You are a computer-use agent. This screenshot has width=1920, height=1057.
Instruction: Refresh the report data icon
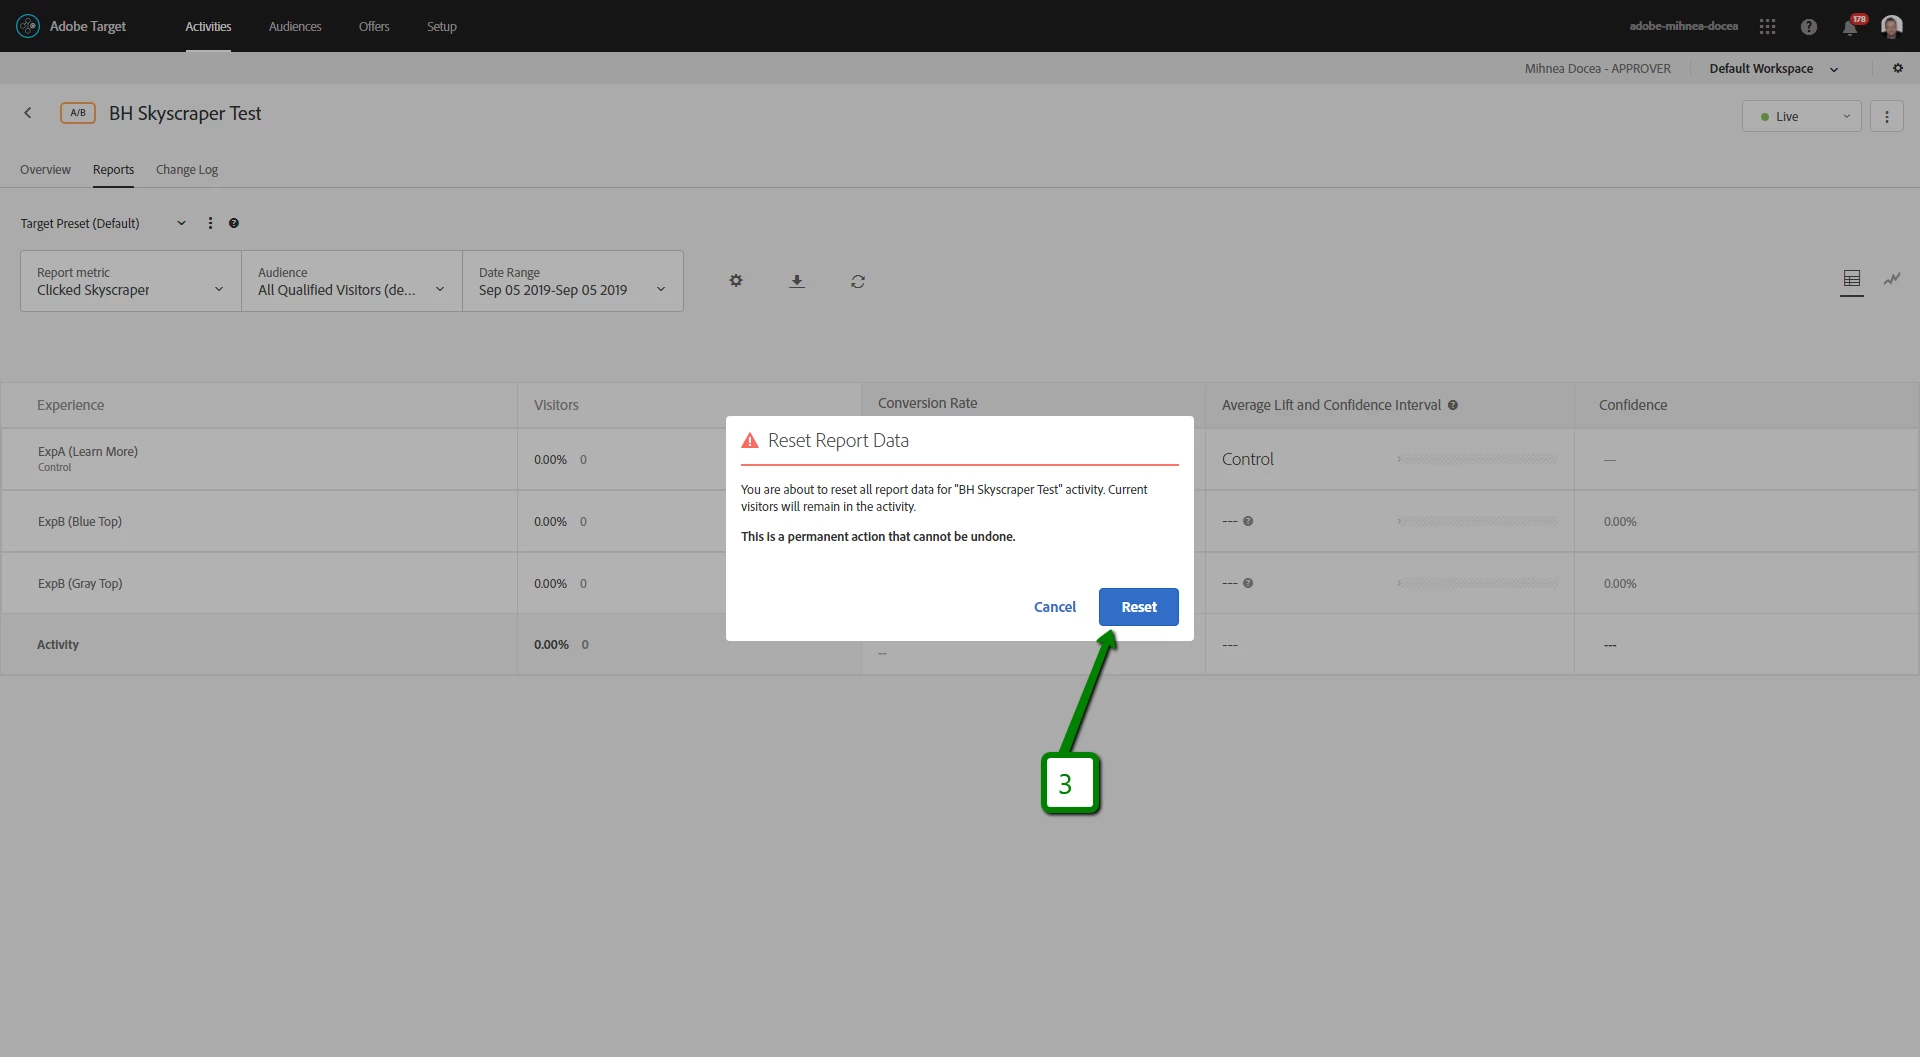tap(858, 281)
